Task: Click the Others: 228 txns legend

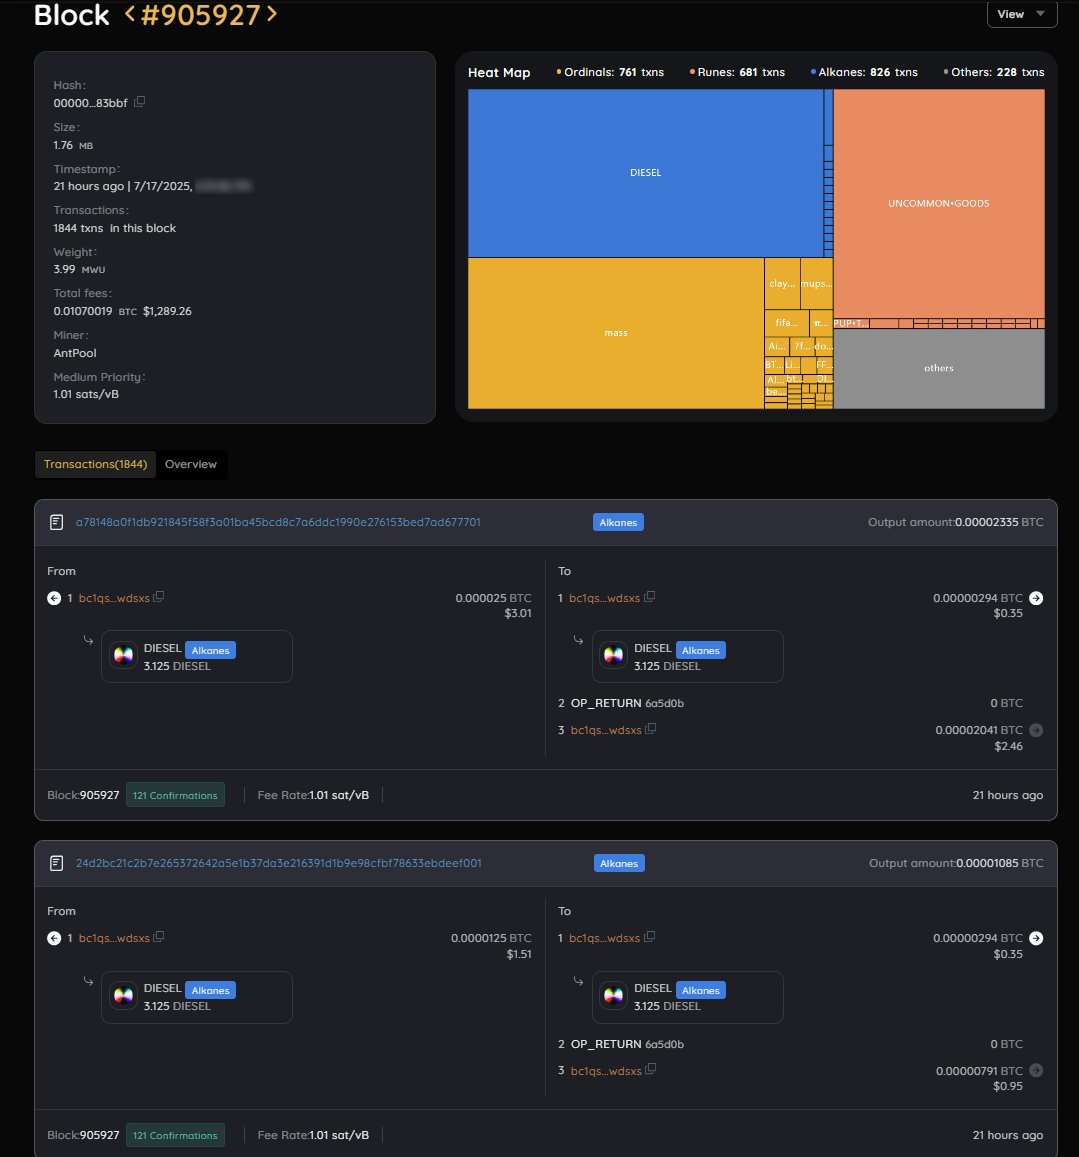Action: (x=994, y=72)
